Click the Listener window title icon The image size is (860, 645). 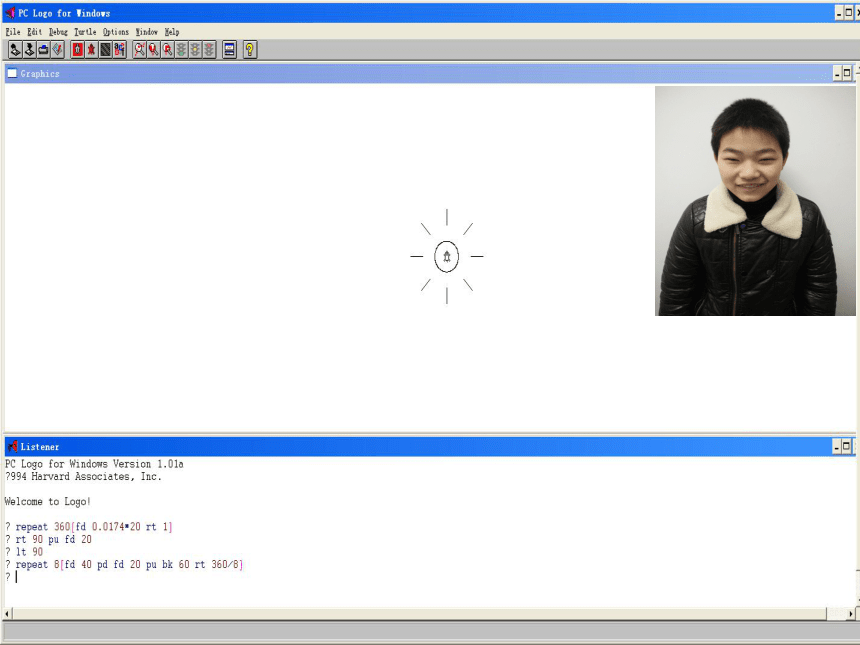13,446
